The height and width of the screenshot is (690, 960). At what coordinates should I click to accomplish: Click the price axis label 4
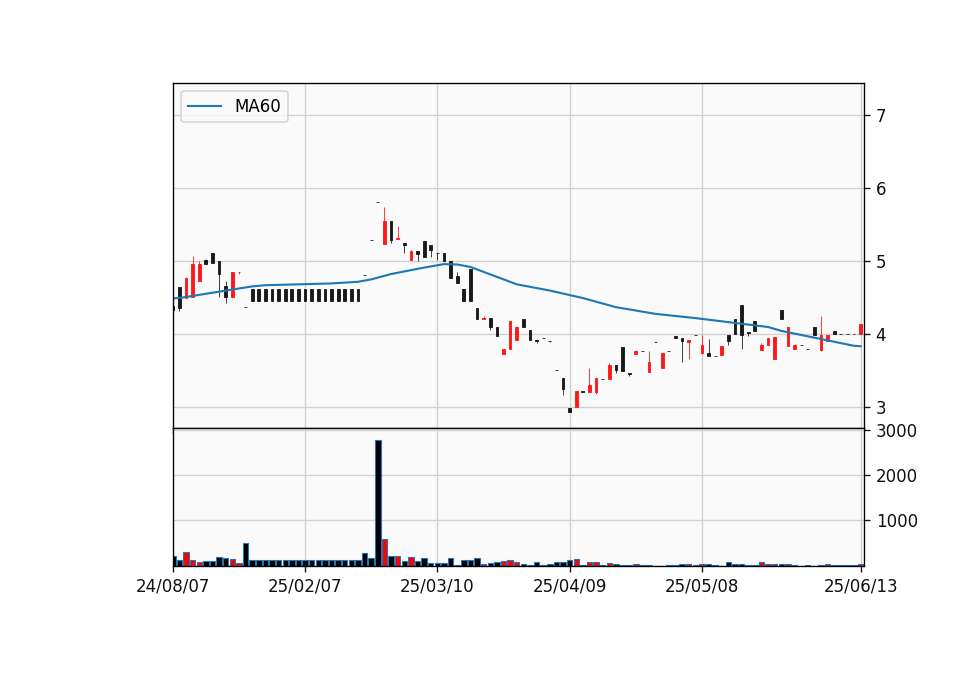tap(881, 334)
